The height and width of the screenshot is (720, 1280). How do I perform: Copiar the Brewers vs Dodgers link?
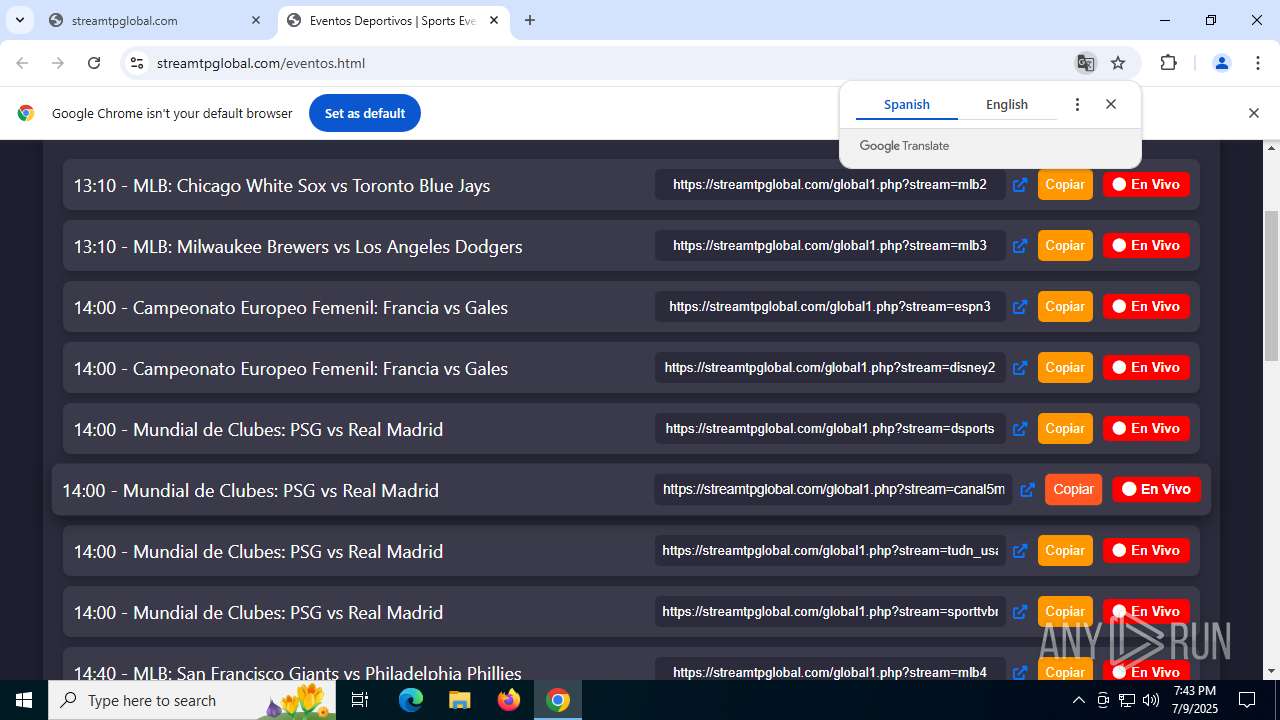1065,246
